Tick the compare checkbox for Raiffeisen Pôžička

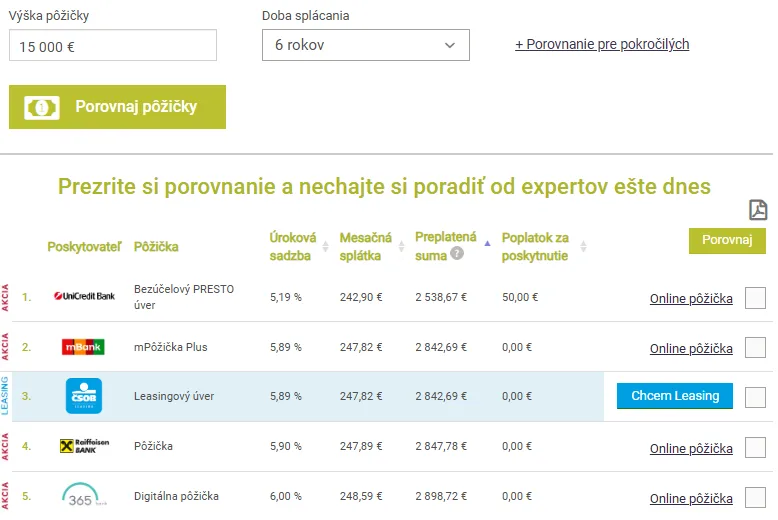point(755,447)
